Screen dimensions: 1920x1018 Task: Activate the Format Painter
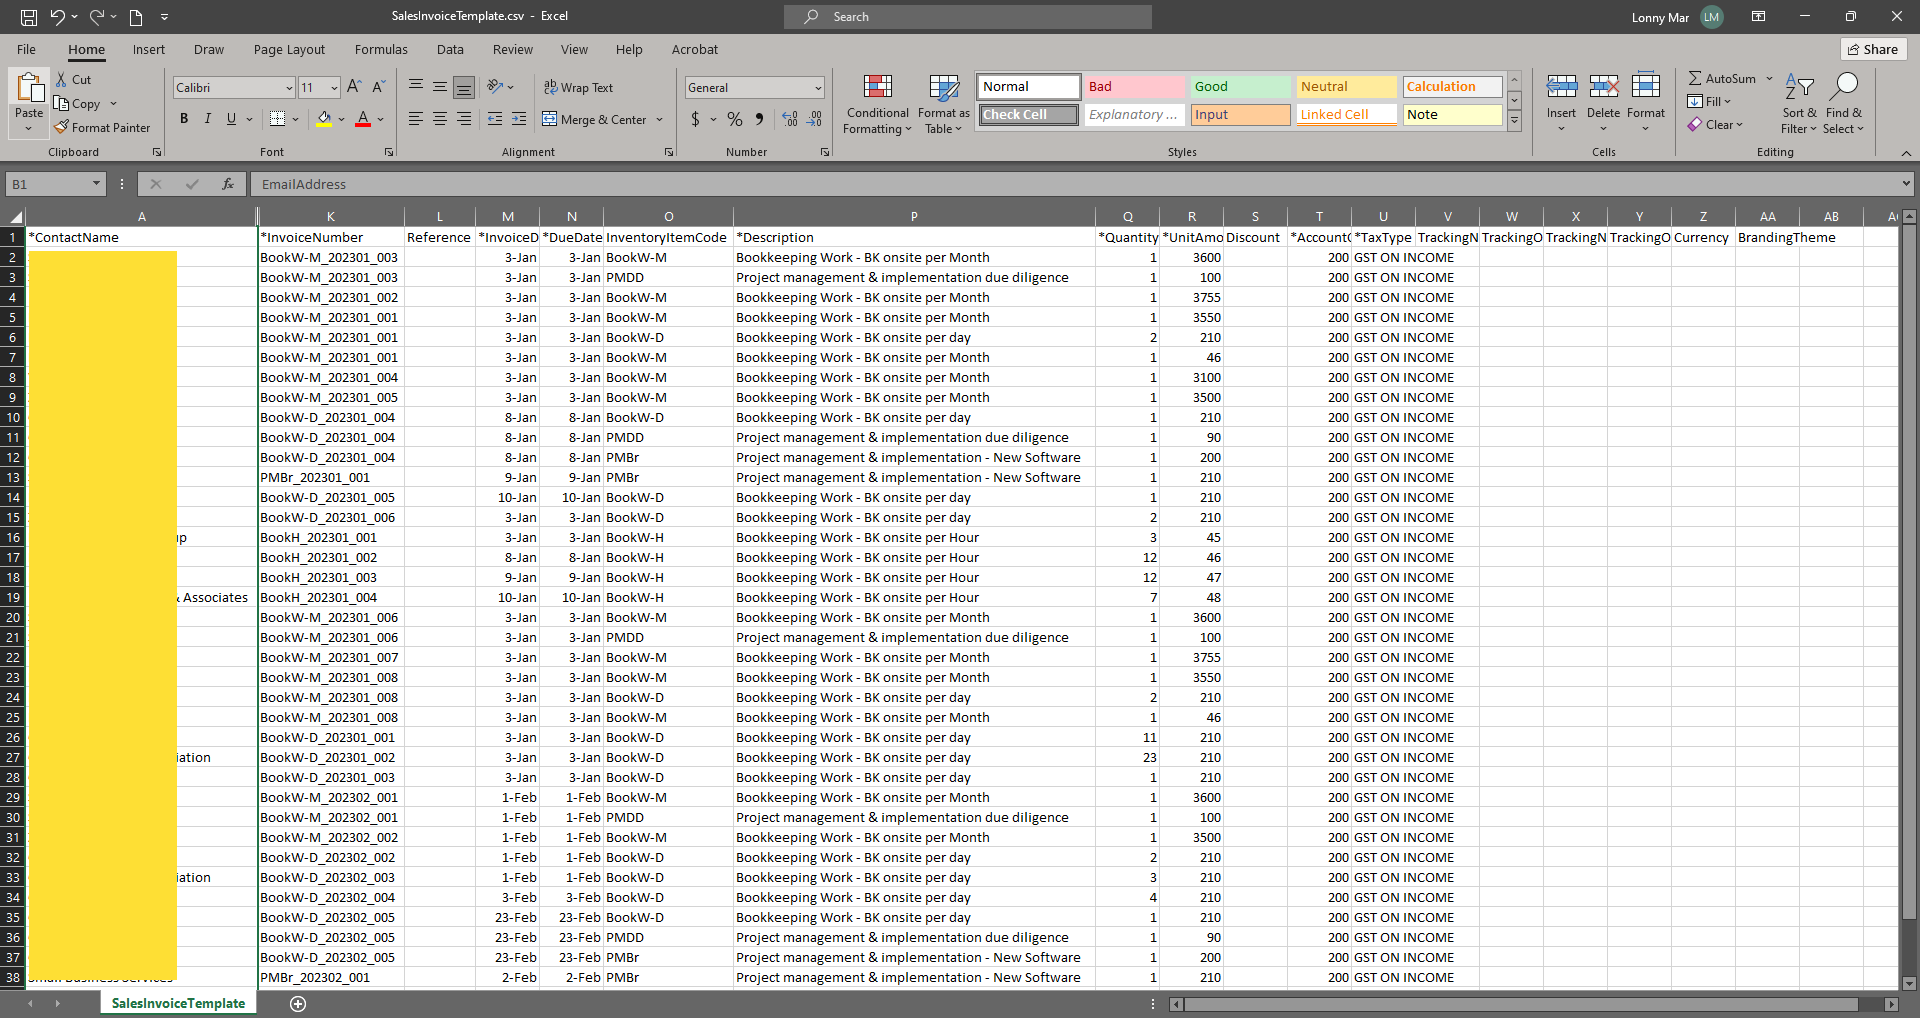[102, 128]
